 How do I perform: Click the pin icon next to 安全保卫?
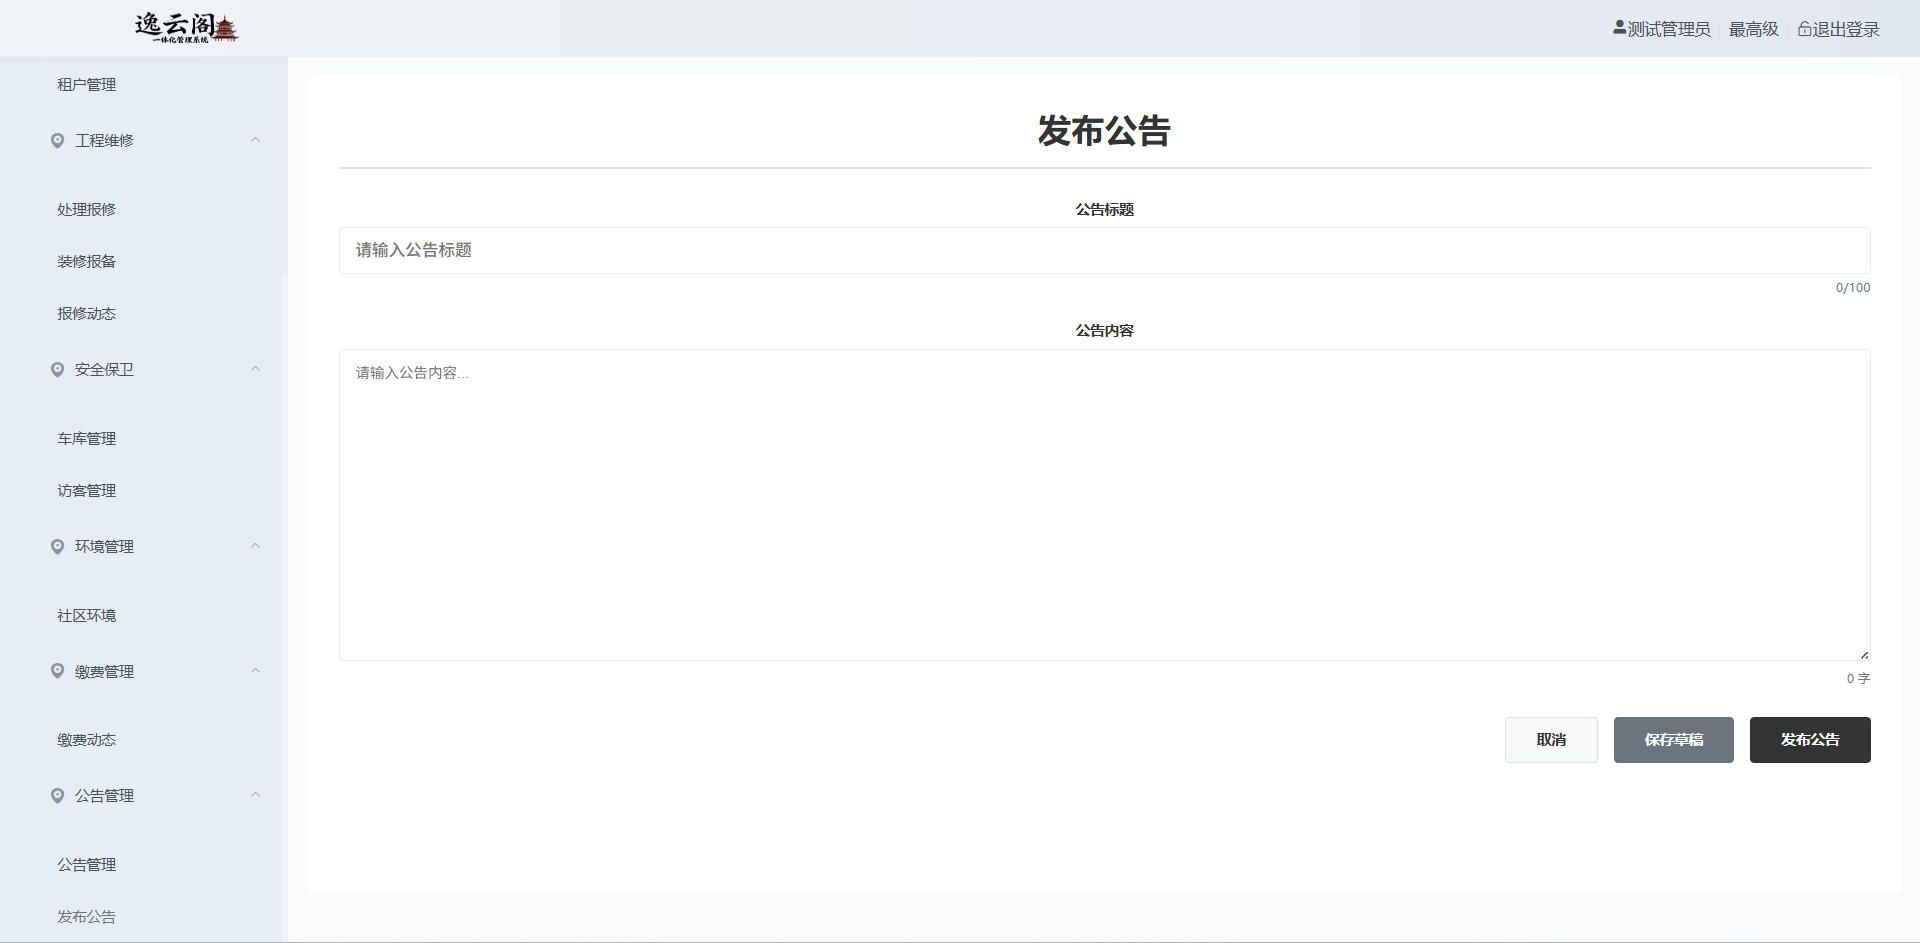pos(57,370)
